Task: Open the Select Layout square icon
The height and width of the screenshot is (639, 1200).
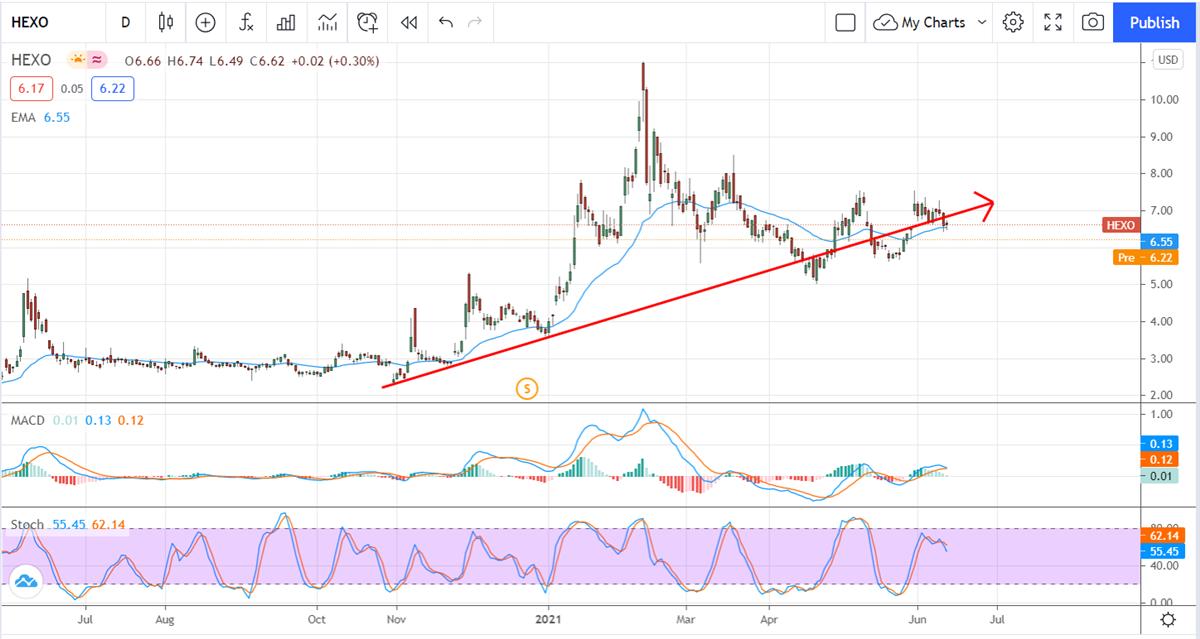Action: (x=845, y=22)
